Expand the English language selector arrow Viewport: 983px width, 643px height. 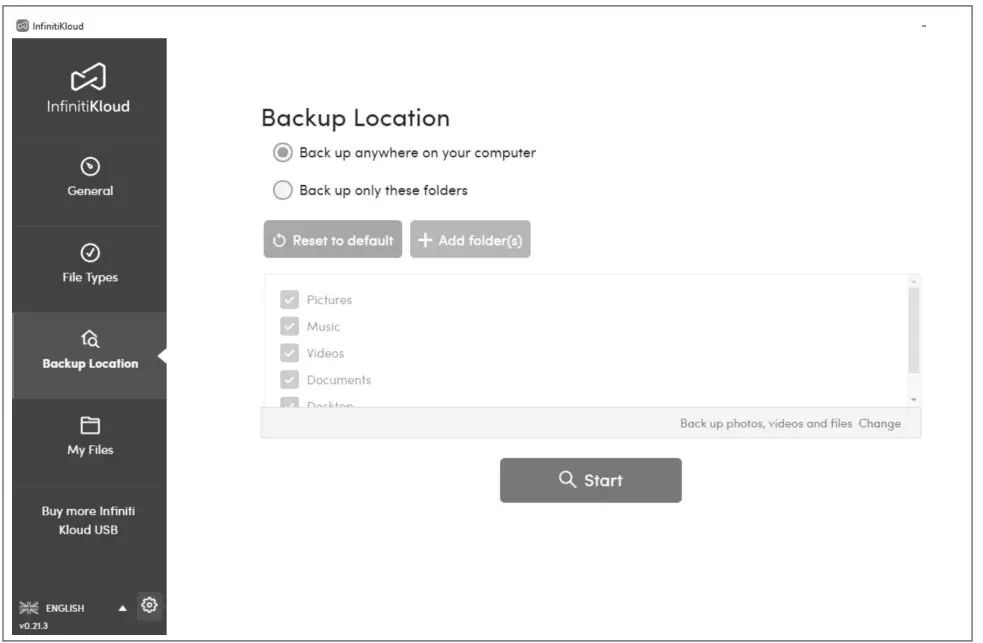(x=123, y=608)
